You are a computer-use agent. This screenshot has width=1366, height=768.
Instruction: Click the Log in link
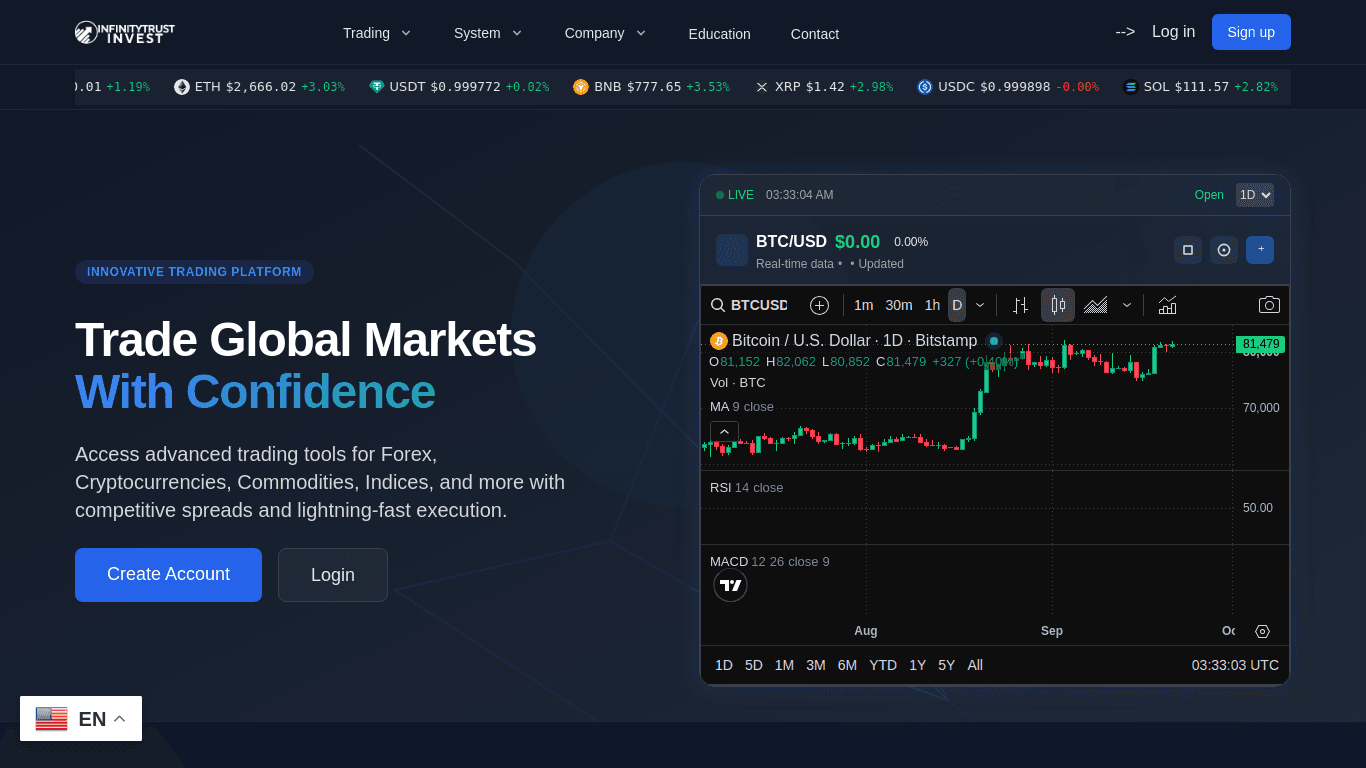(1173, 32)
